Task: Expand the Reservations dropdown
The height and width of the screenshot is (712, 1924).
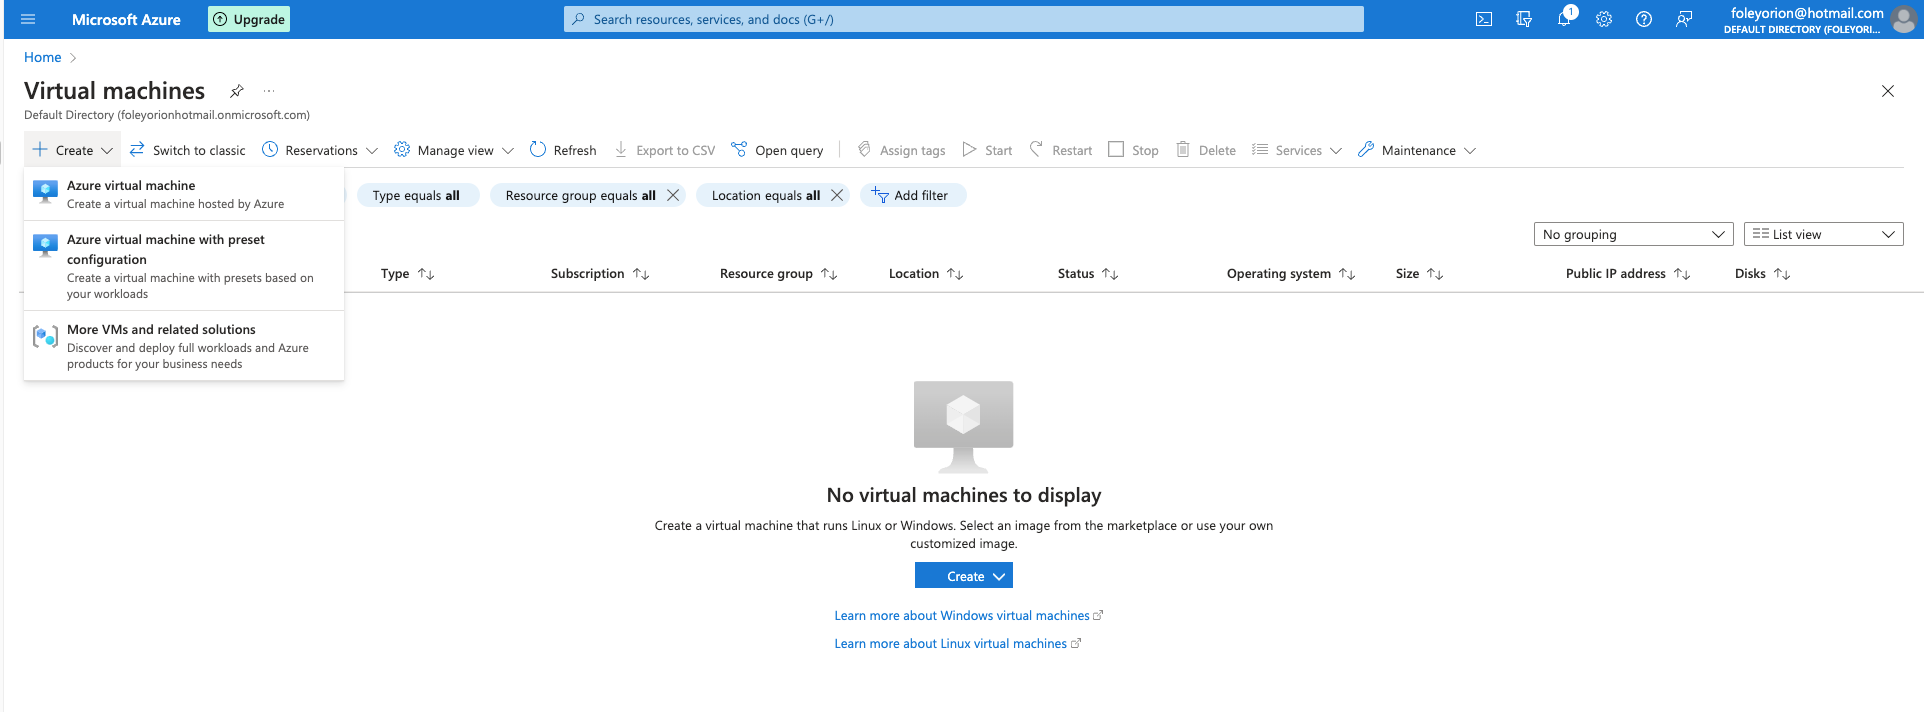Action: tap(320, 150)
